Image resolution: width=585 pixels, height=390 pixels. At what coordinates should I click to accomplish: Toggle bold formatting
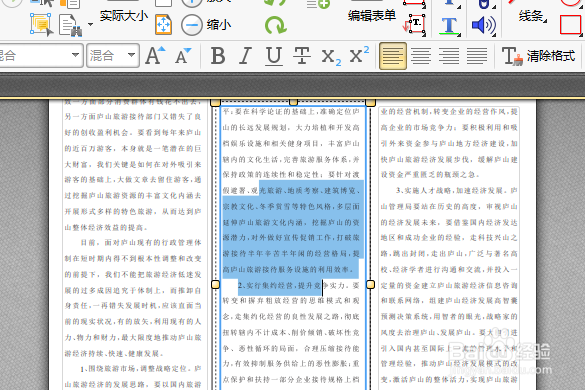[218, 56]
